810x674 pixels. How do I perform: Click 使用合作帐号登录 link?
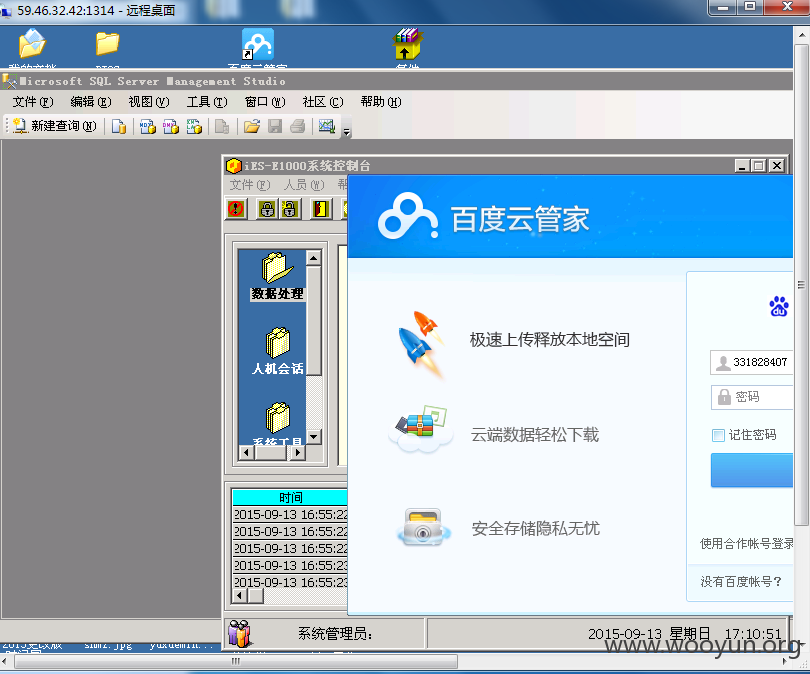pyautogui.click(x=746, y=543)
